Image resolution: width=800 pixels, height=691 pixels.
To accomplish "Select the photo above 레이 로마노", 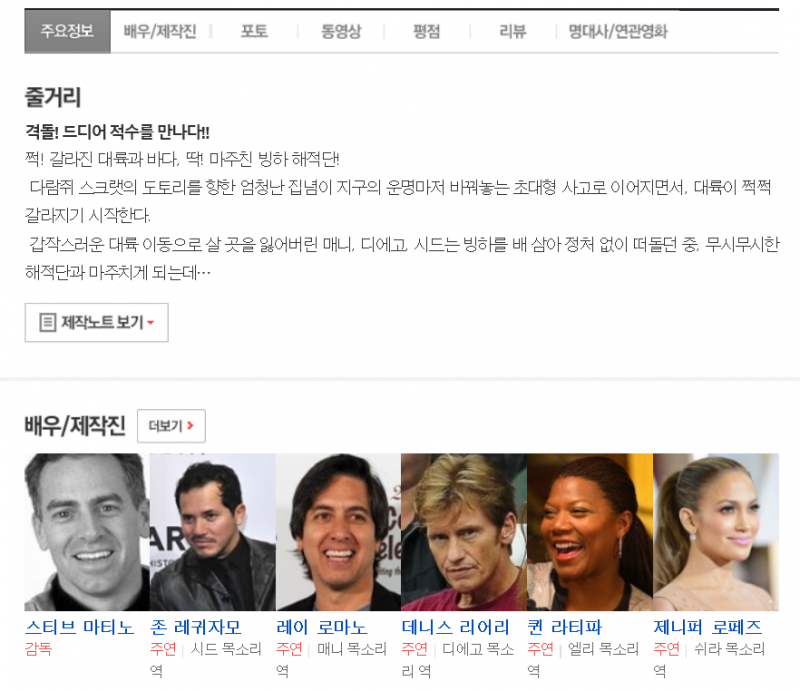I will (338, 532).
